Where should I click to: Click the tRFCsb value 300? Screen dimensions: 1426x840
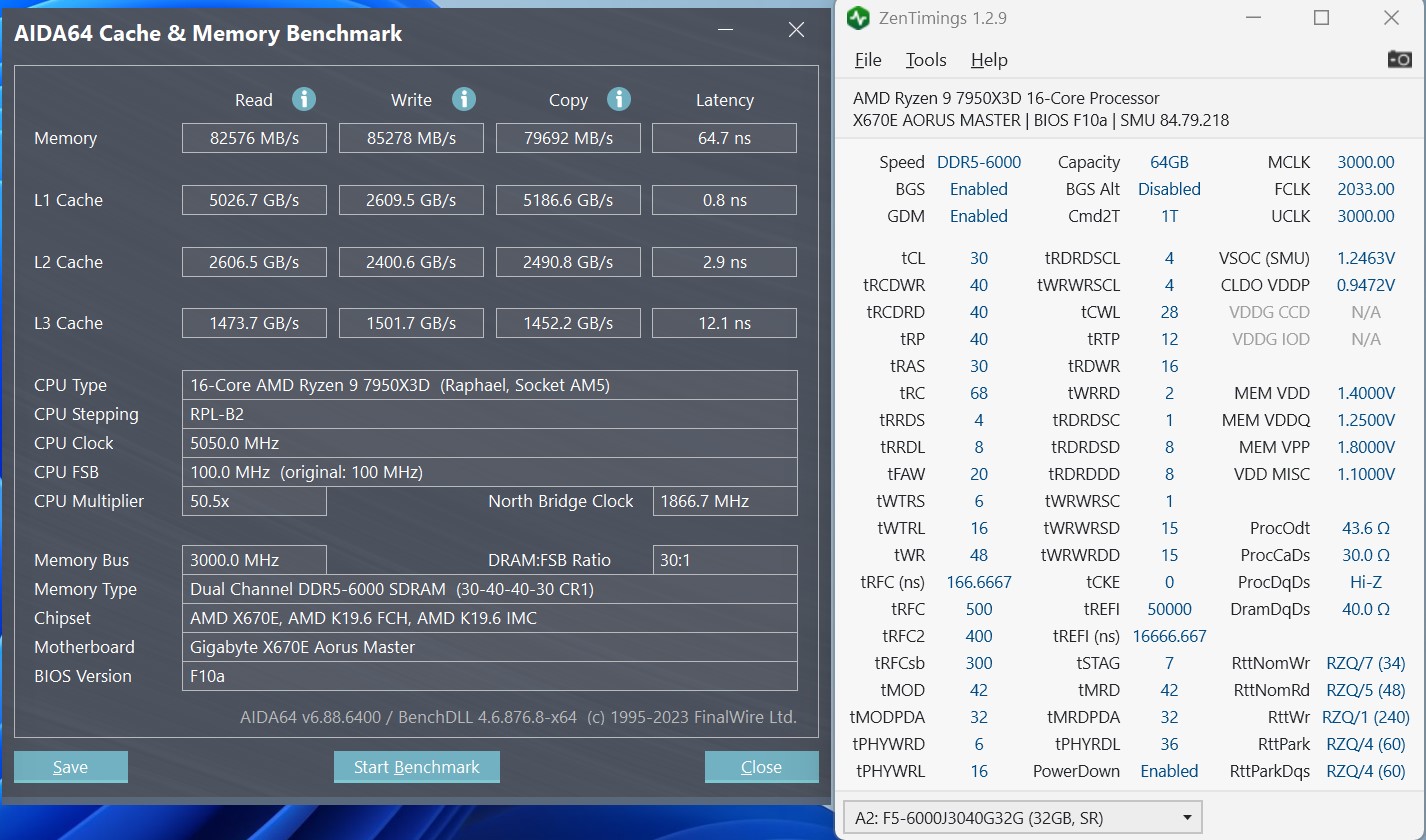click(x=979, y=663)
